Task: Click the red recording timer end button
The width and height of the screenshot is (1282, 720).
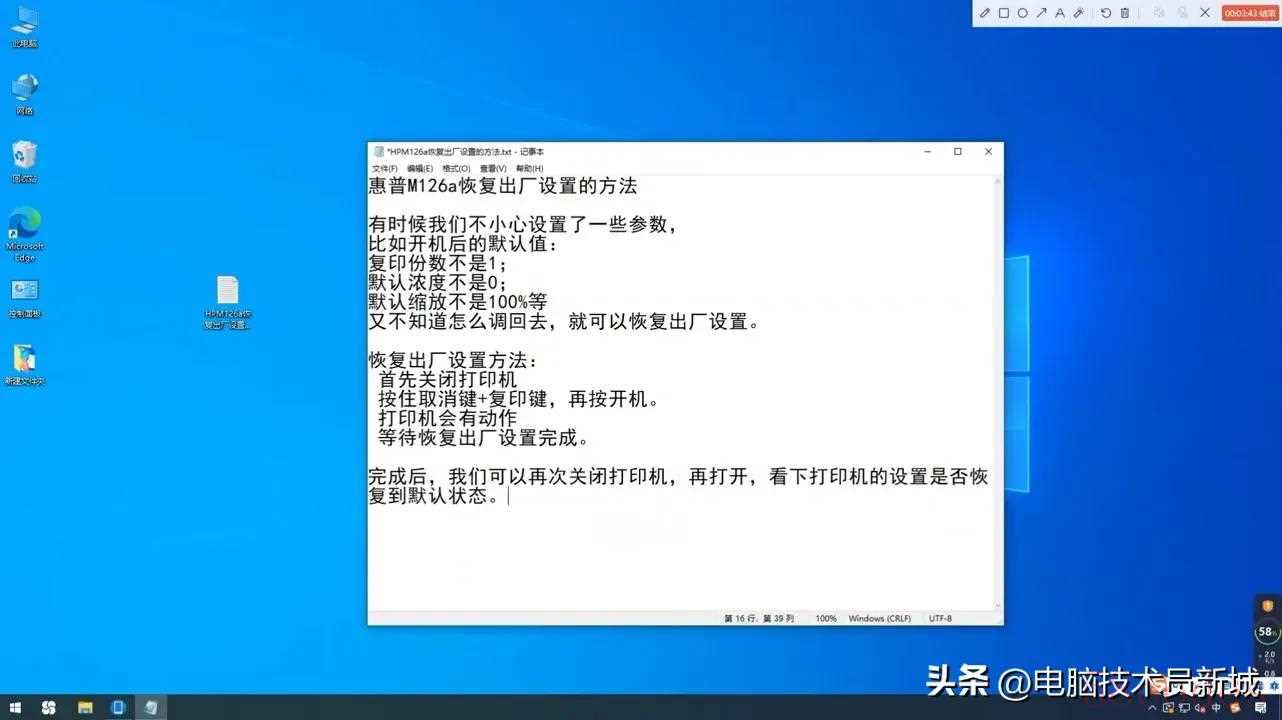Action: coord(1250,13)
